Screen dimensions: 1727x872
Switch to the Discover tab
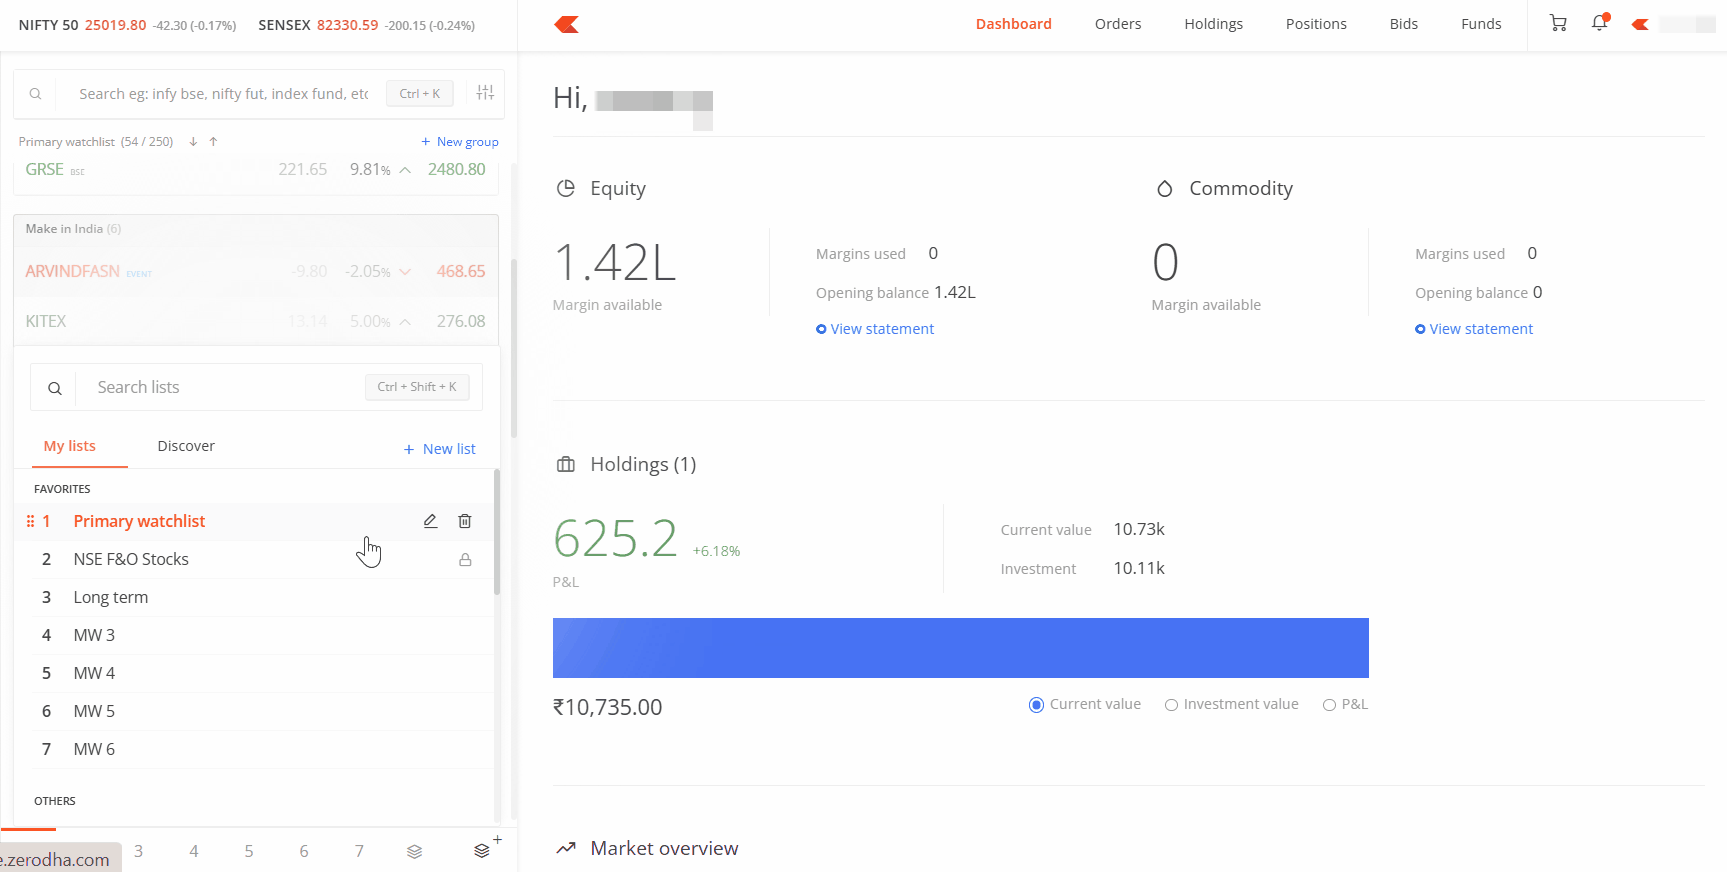pyautogui.click(x=186, y=446)
